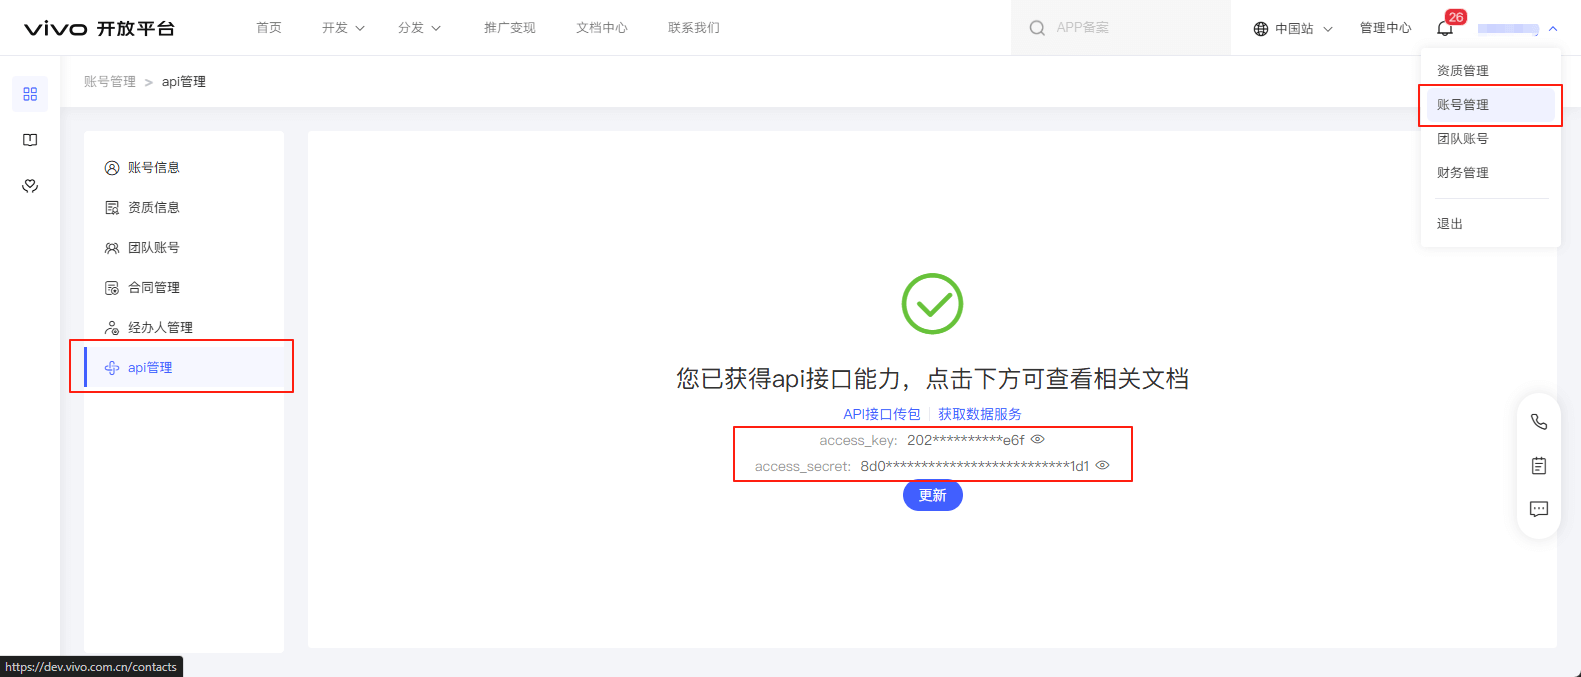Choose 退出 from the user menu
Screen dimensions: 1581x677
(1450, 224)
